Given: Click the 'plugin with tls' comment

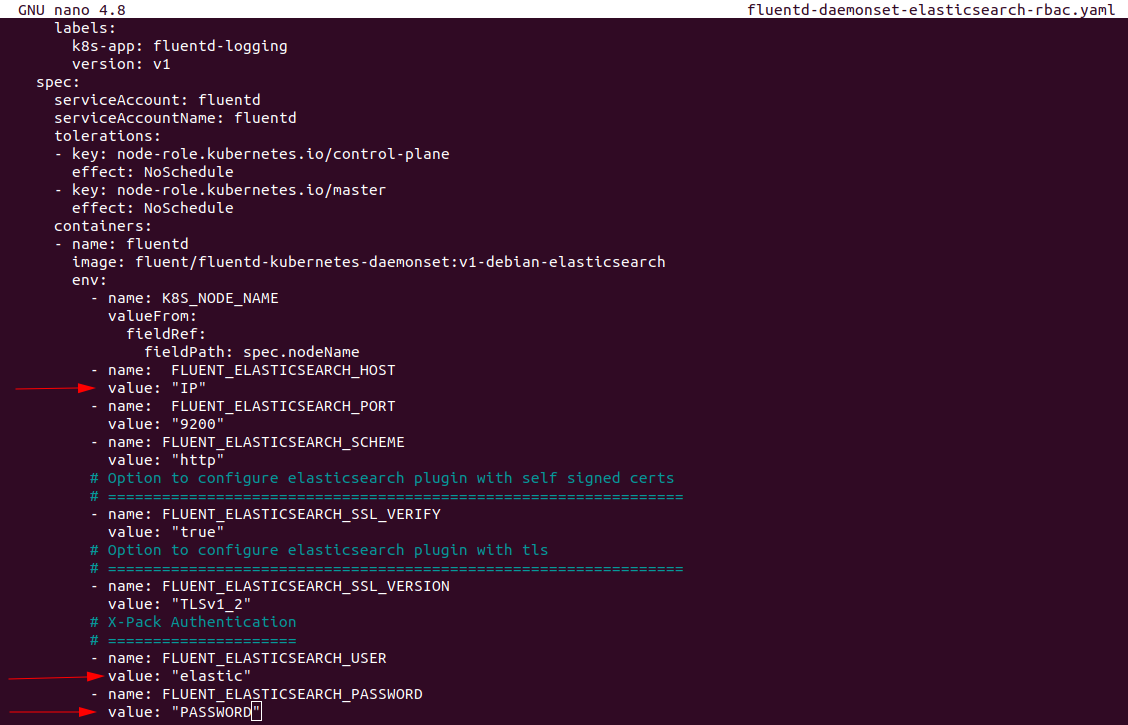Looking at the screenshot, I should (319, 550).
